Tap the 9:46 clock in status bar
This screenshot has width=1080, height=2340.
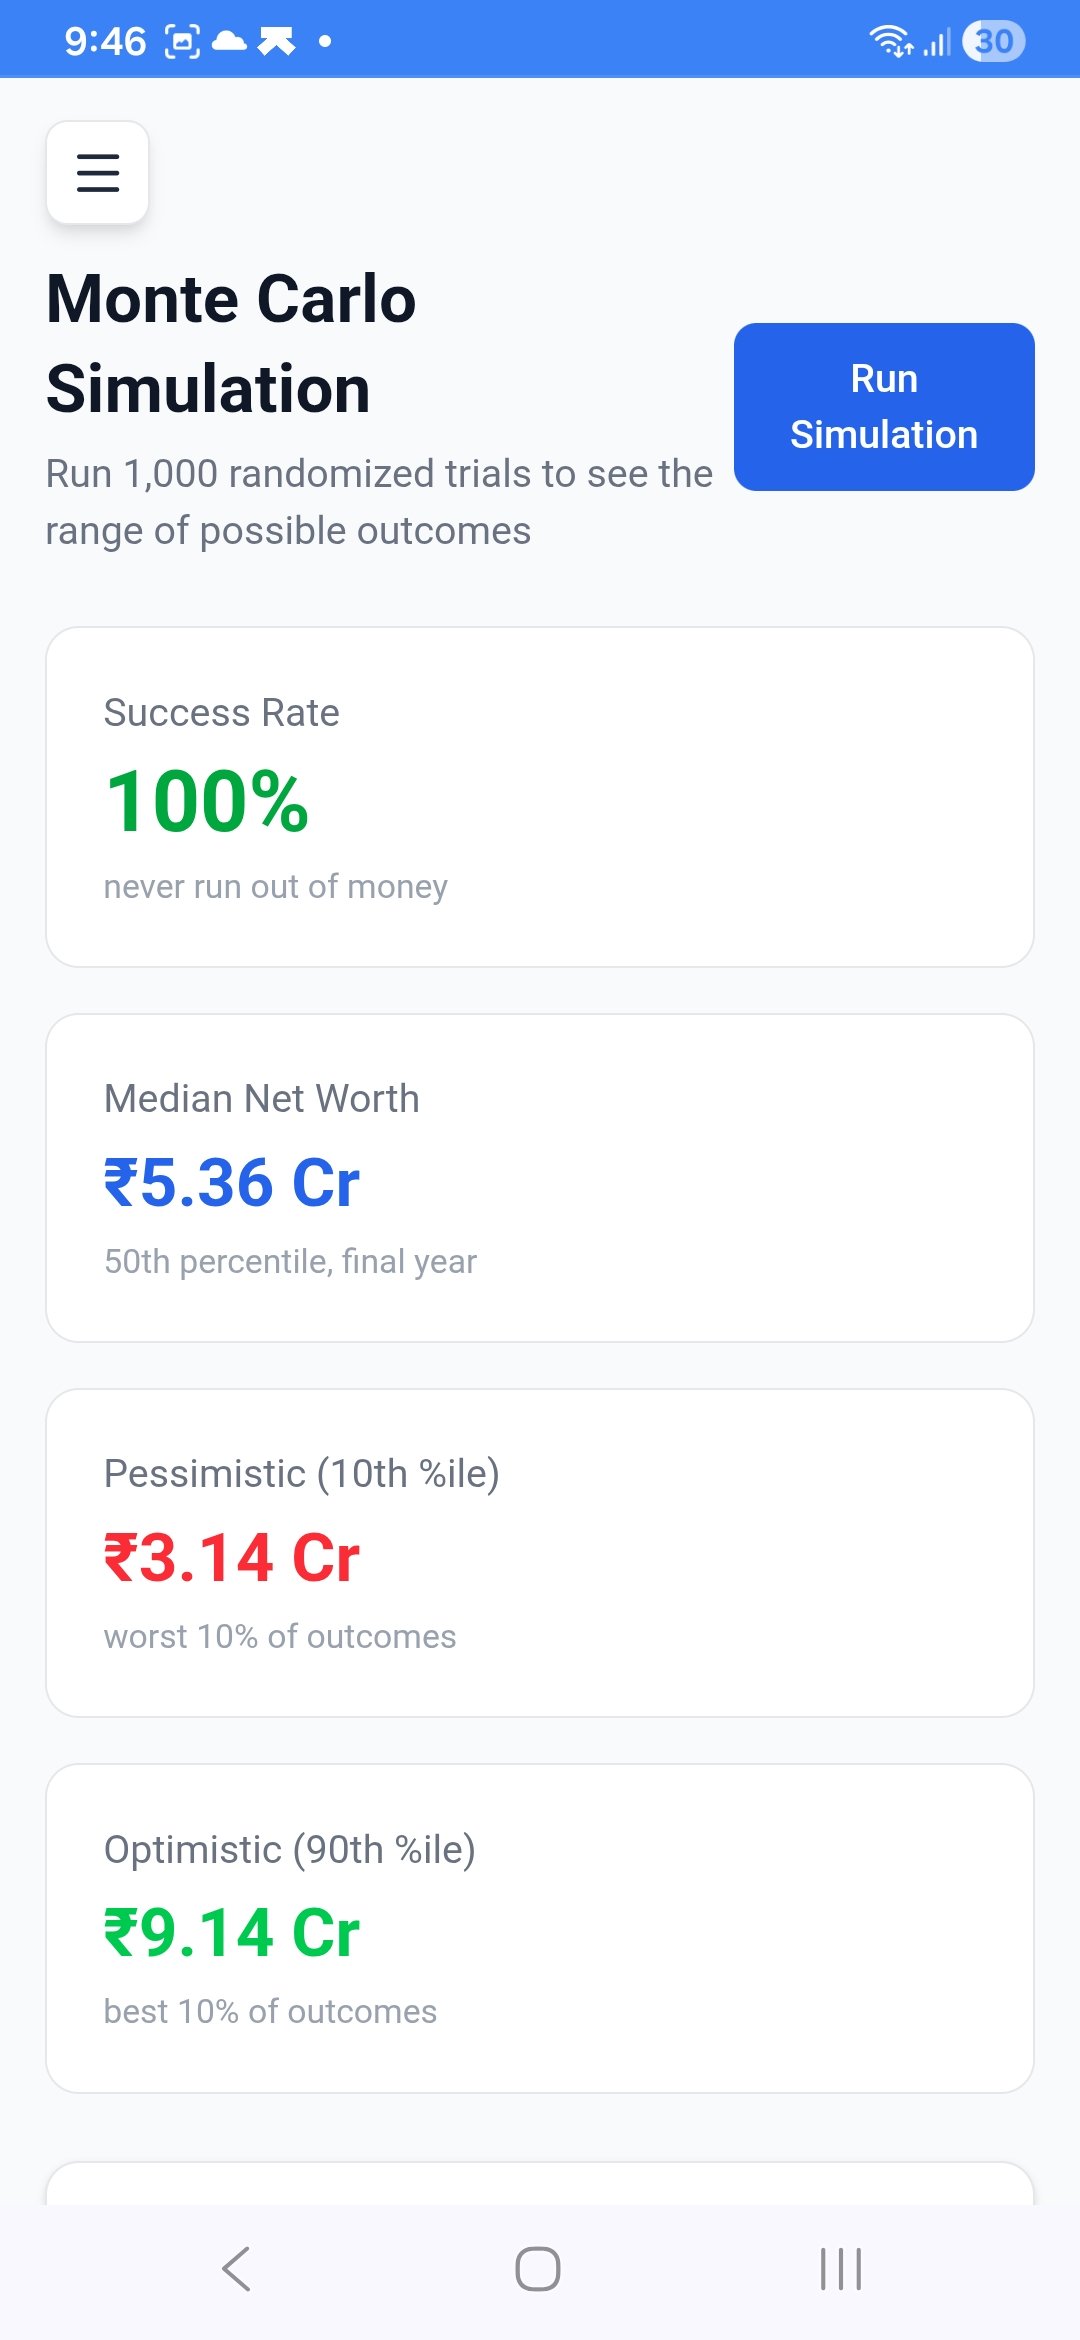point(105,41)
